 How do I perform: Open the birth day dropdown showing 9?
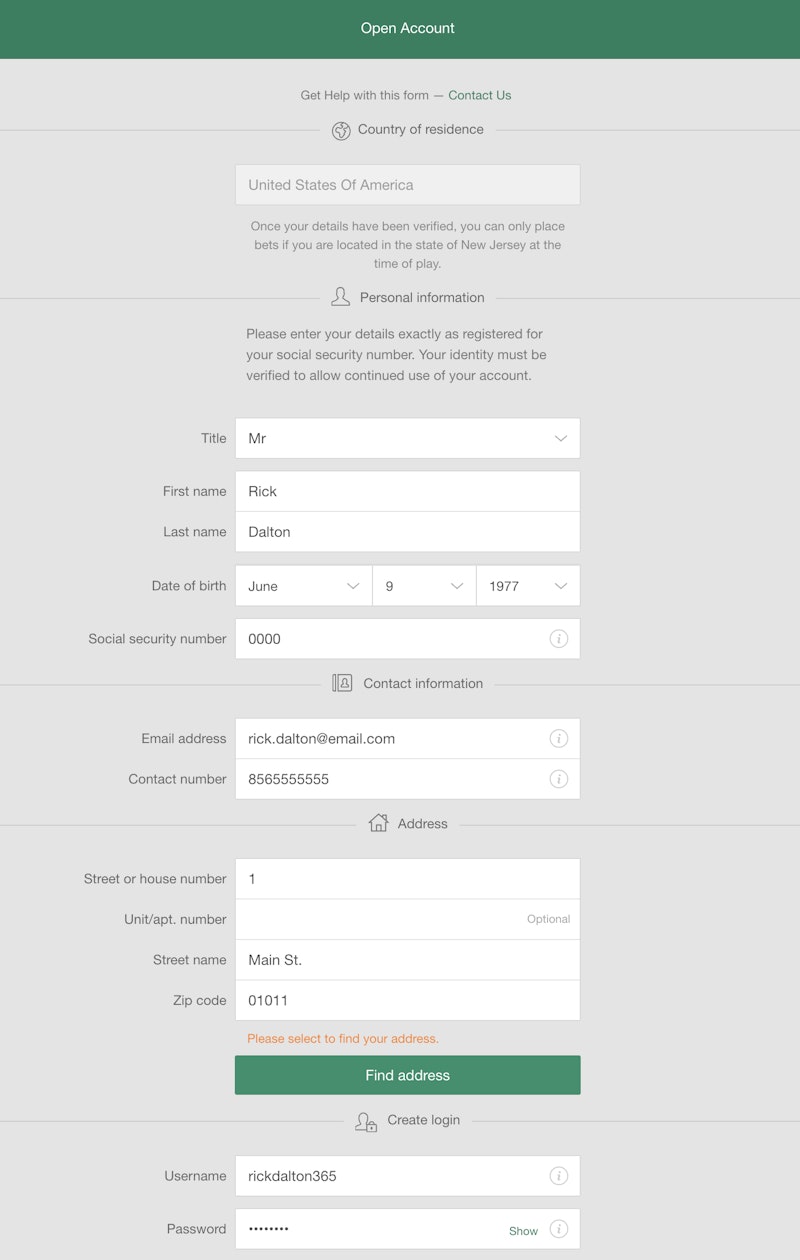pyautogui.click(x=424, y=586)
